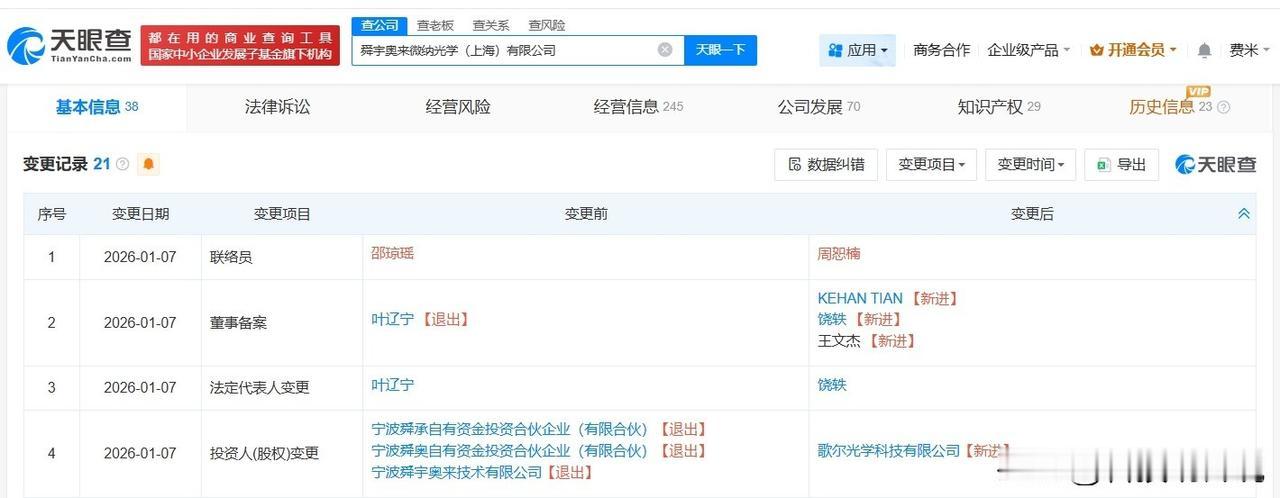Open the 宁波舜宇奥来技术有限公司 link
The height and width of the screenshot is (498, 1280).
(x=457, y=472)
